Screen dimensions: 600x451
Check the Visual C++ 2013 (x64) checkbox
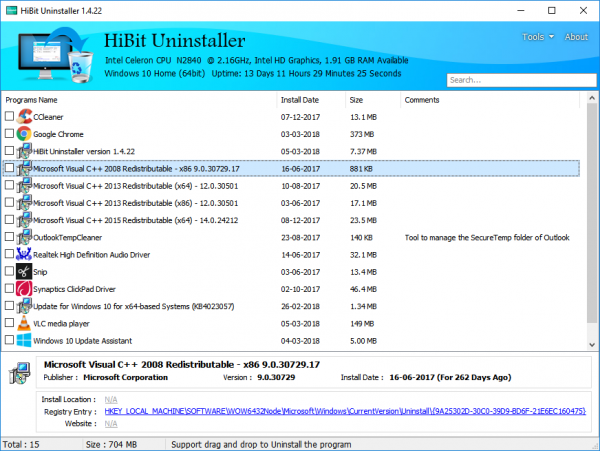coord(10,185)
